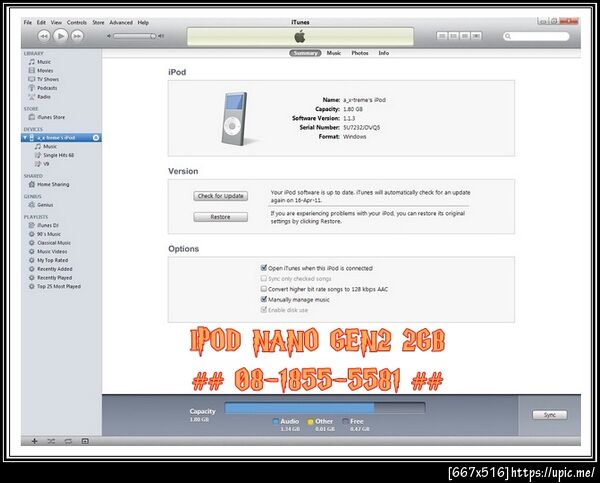This screenshot has height=483, width=600.
Task: Switch to the Photos tab
Action: 360,53
